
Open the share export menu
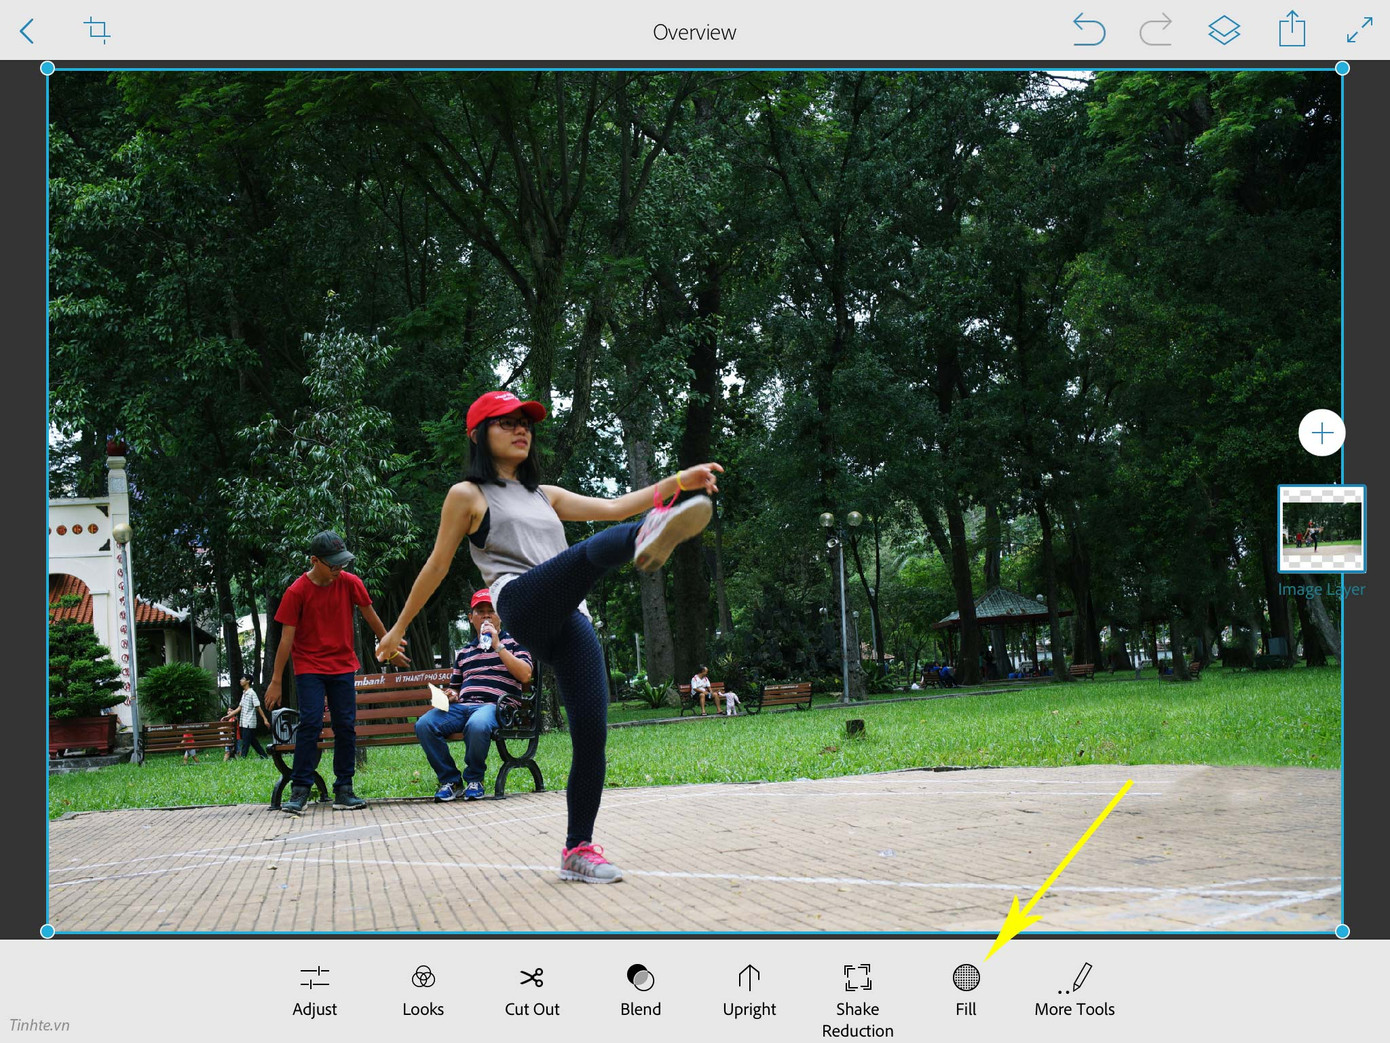(x=1292, y=29)
